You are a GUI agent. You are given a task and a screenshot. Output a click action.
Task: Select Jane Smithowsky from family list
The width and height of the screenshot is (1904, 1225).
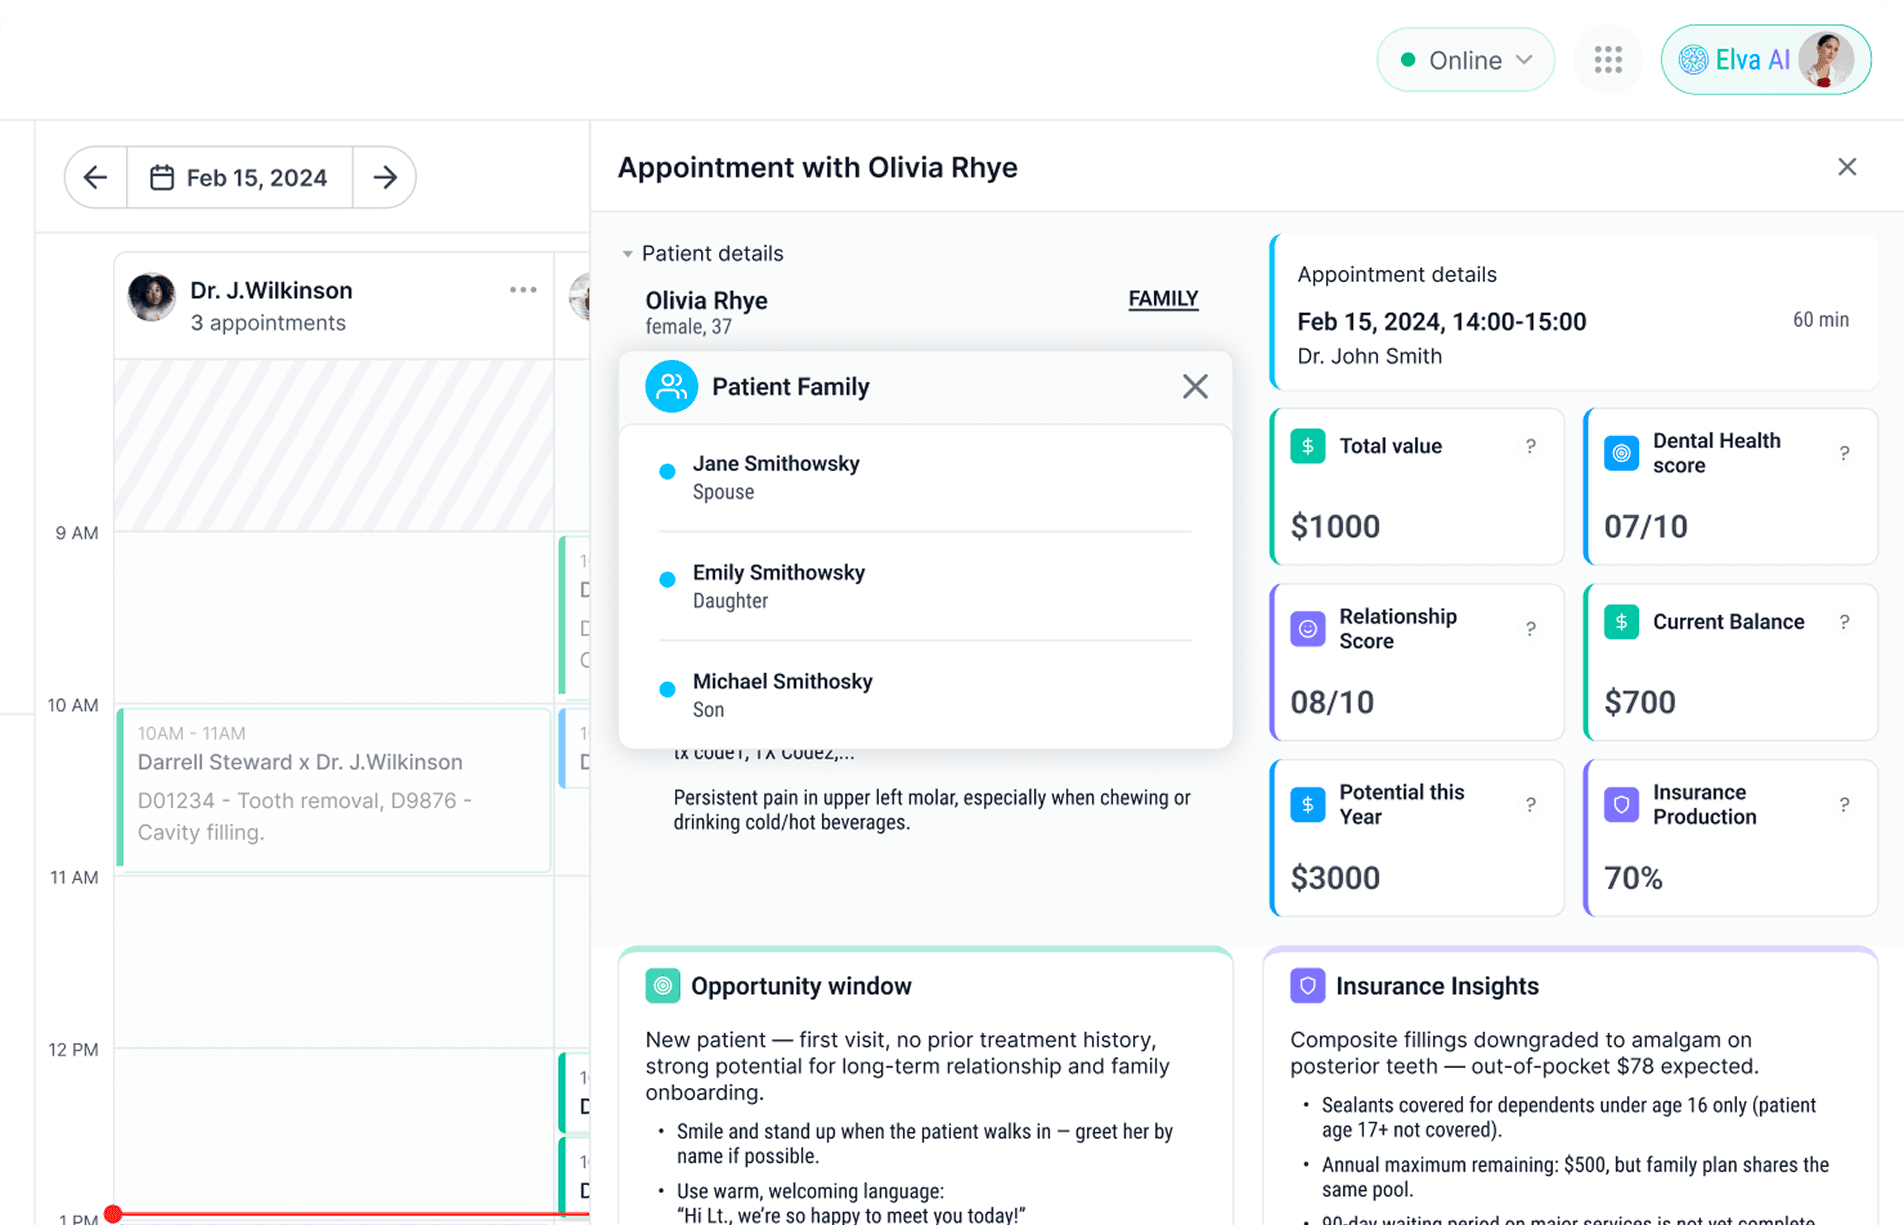click(x=775, y=477)
